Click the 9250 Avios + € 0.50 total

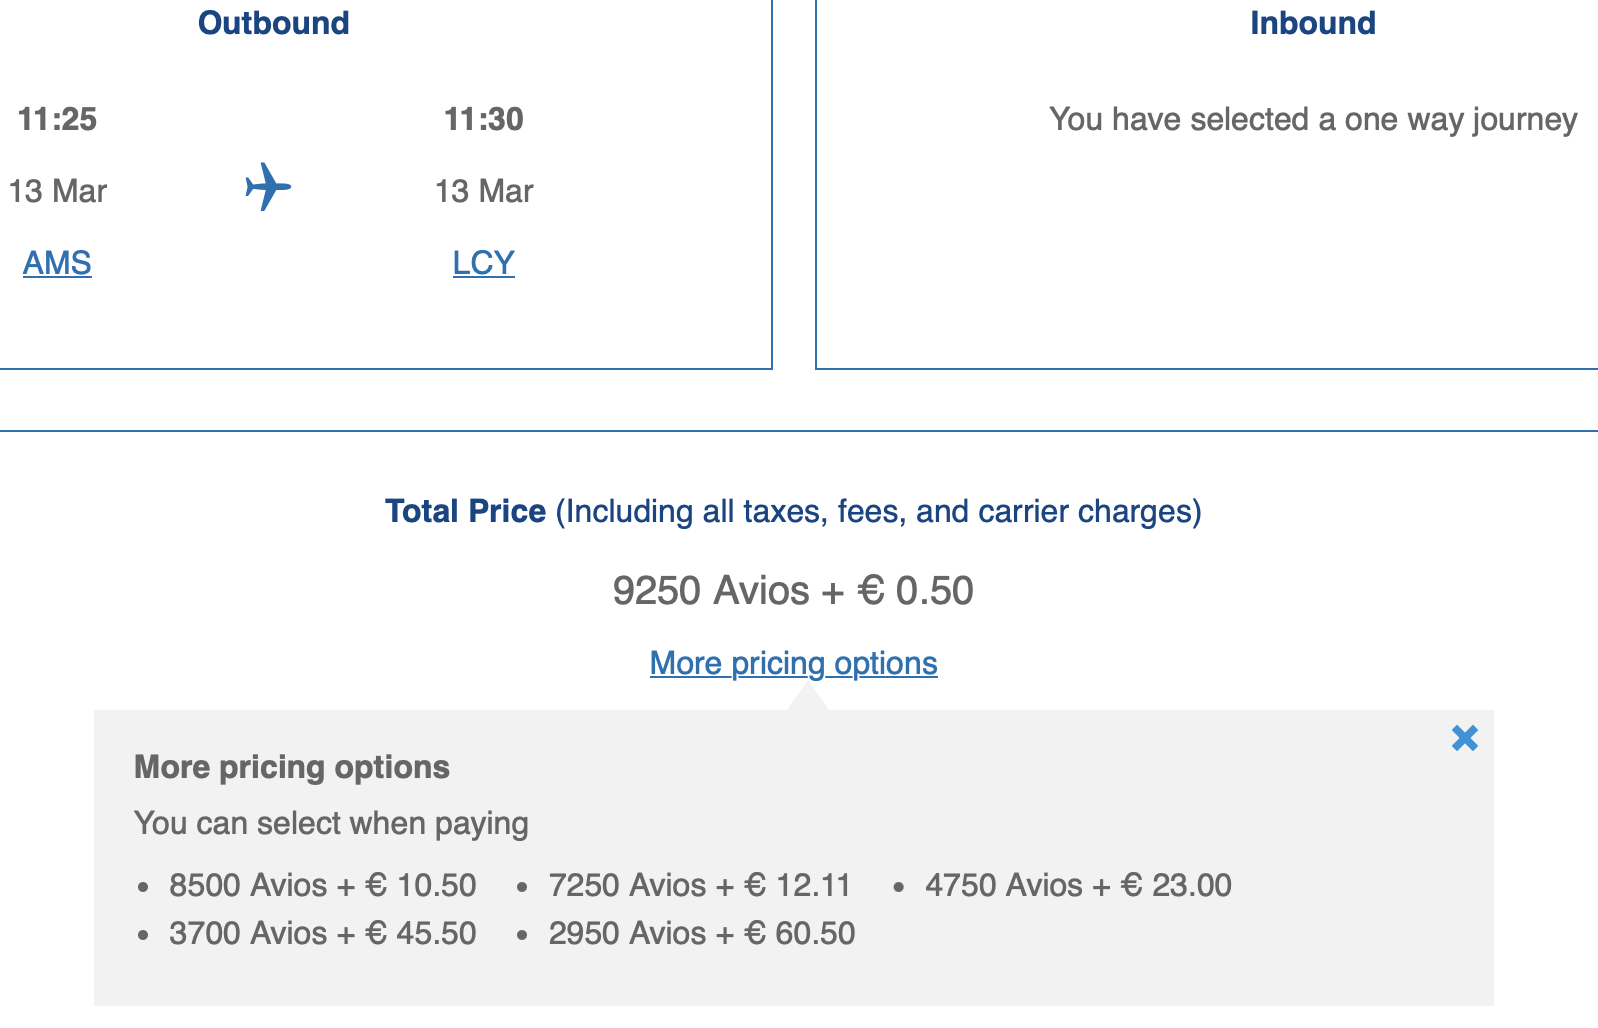tap(793, 590)
